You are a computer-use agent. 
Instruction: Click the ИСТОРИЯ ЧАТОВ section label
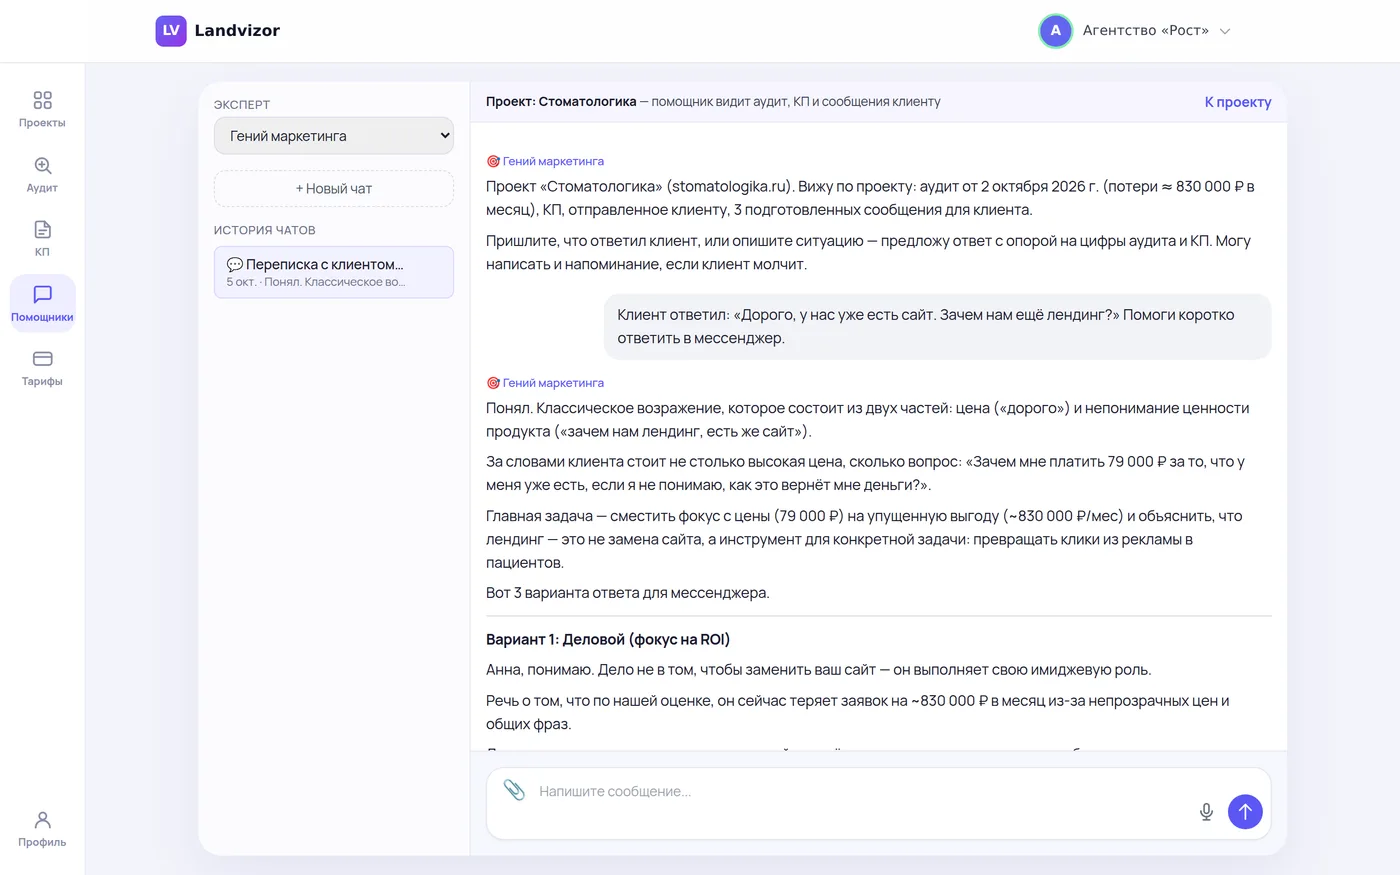[265, 230]
